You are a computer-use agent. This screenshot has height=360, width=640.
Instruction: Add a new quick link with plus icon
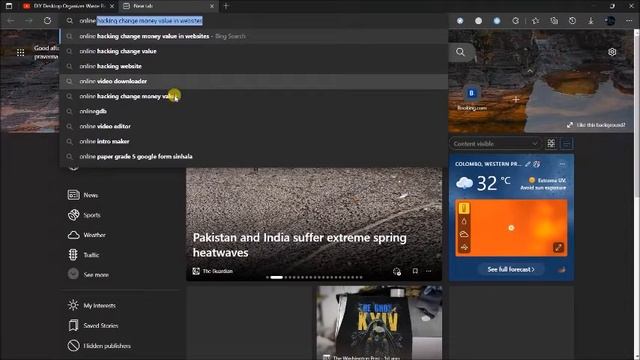pyautogui.click(x=516, y=99)
